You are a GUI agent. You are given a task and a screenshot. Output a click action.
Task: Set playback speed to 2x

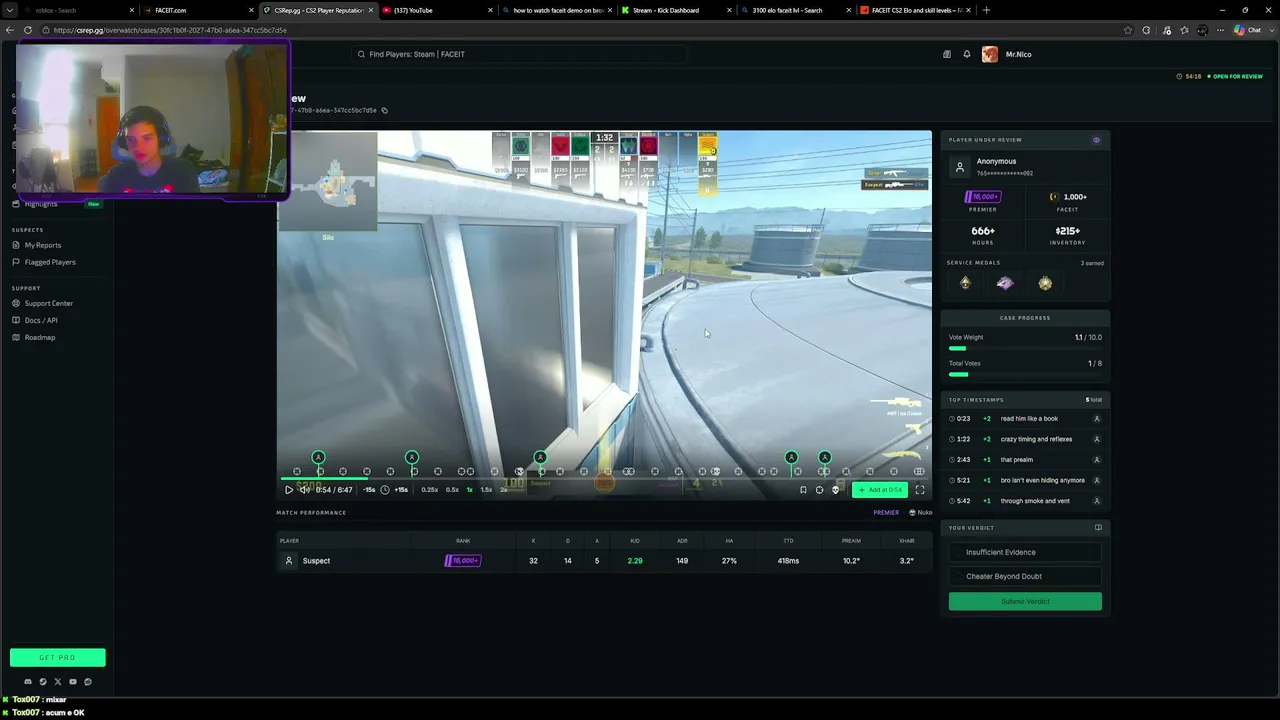click(x=503, y=490)
